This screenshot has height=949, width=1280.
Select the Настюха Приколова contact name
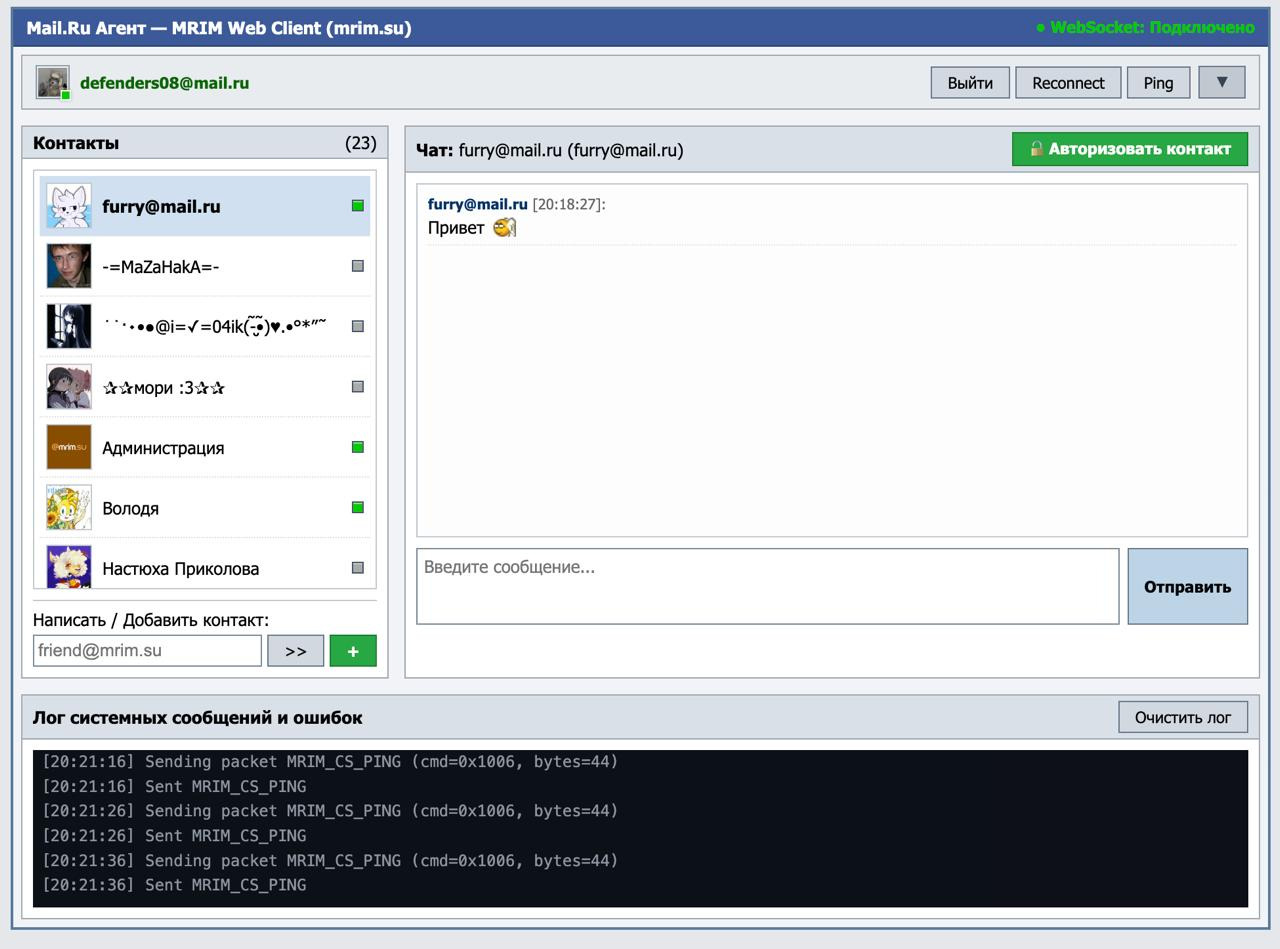click(181, 569)
